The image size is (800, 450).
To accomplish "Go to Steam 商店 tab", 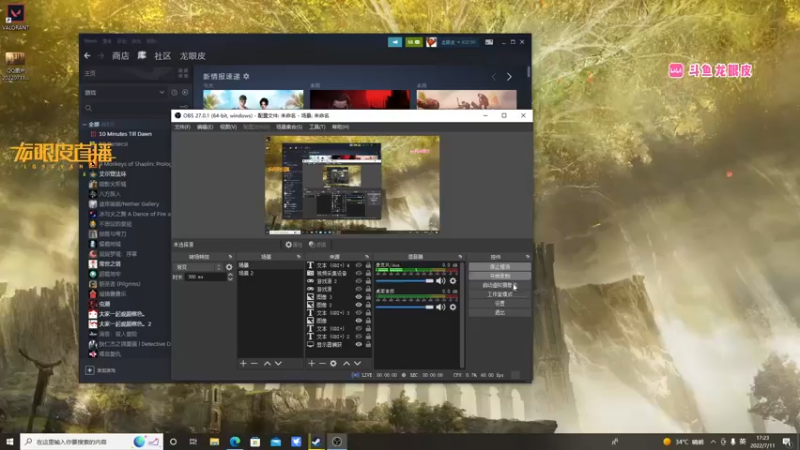I will click(120, 56).
